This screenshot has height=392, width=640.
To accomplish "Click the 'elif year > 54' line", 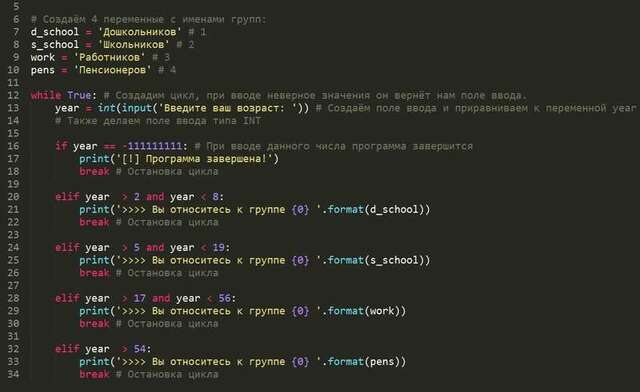I will pos(103,349).
